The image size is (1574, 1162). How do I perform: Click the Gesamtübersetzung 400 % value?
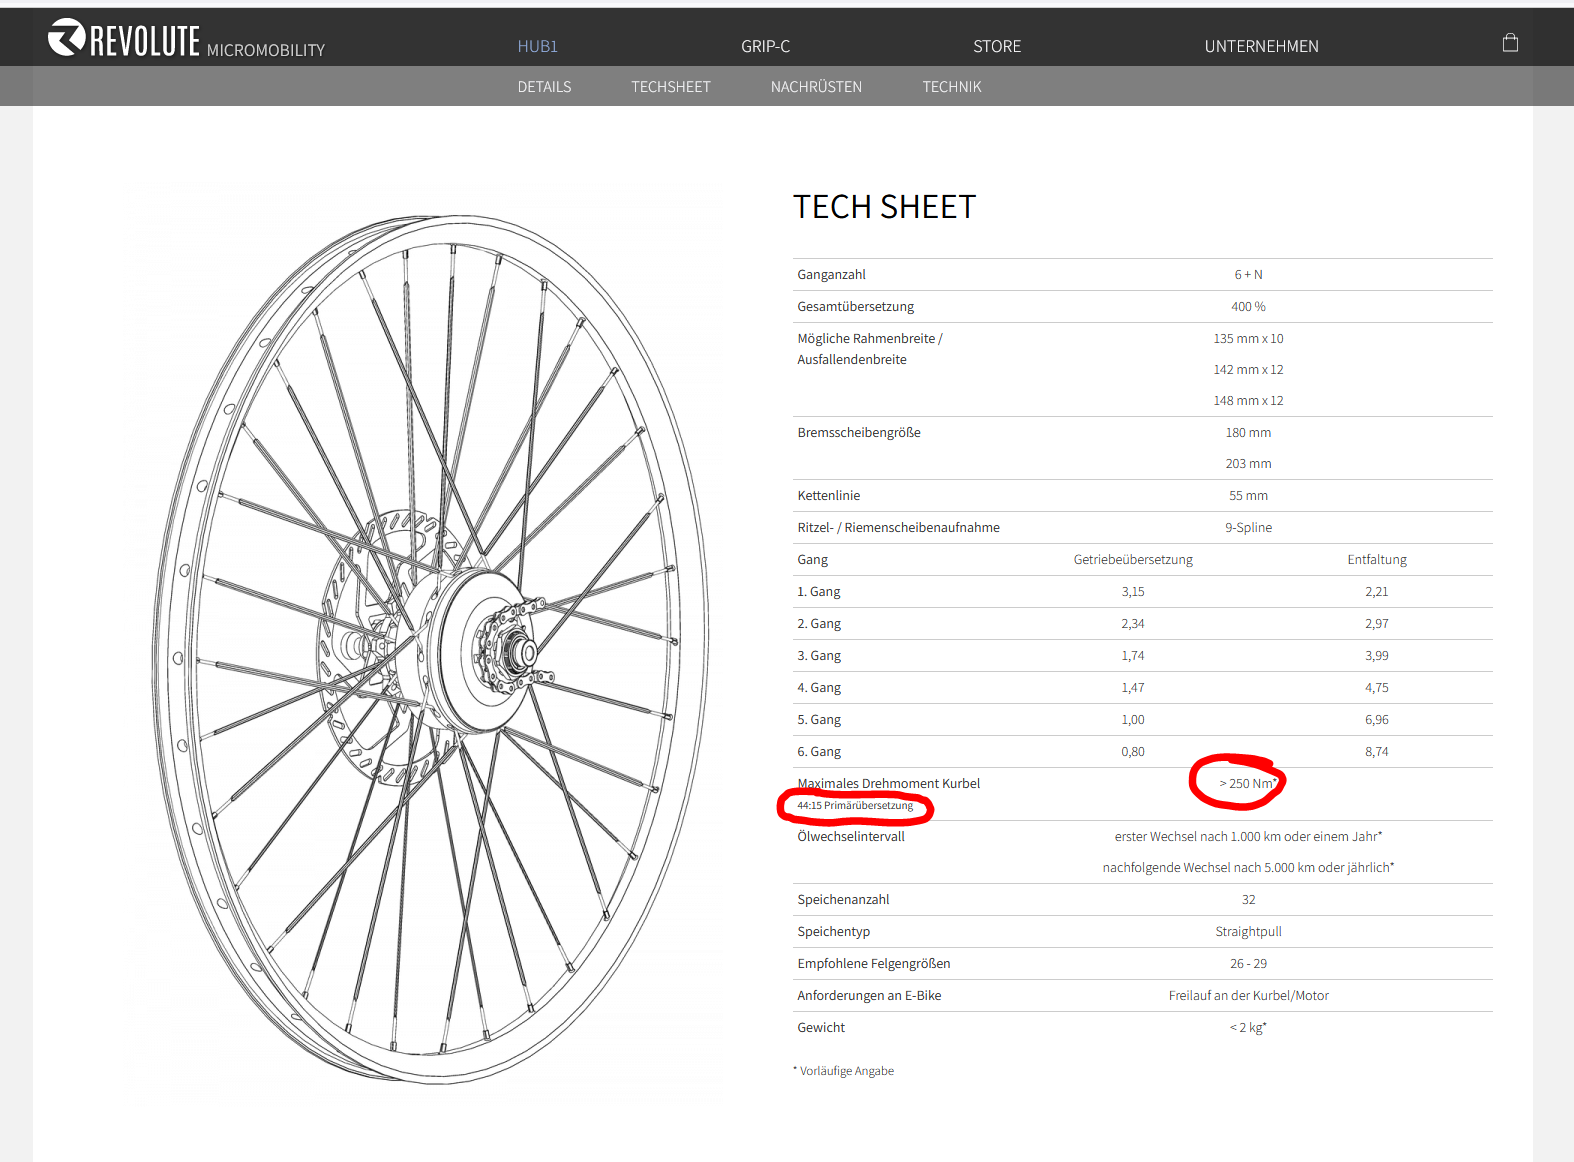point(1248,307)
